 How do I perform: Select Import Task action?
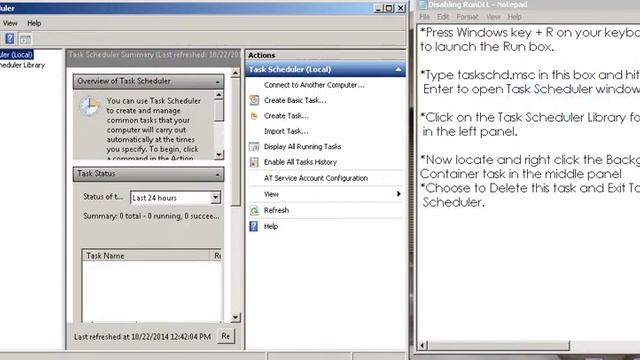click(x=286, y=131)
